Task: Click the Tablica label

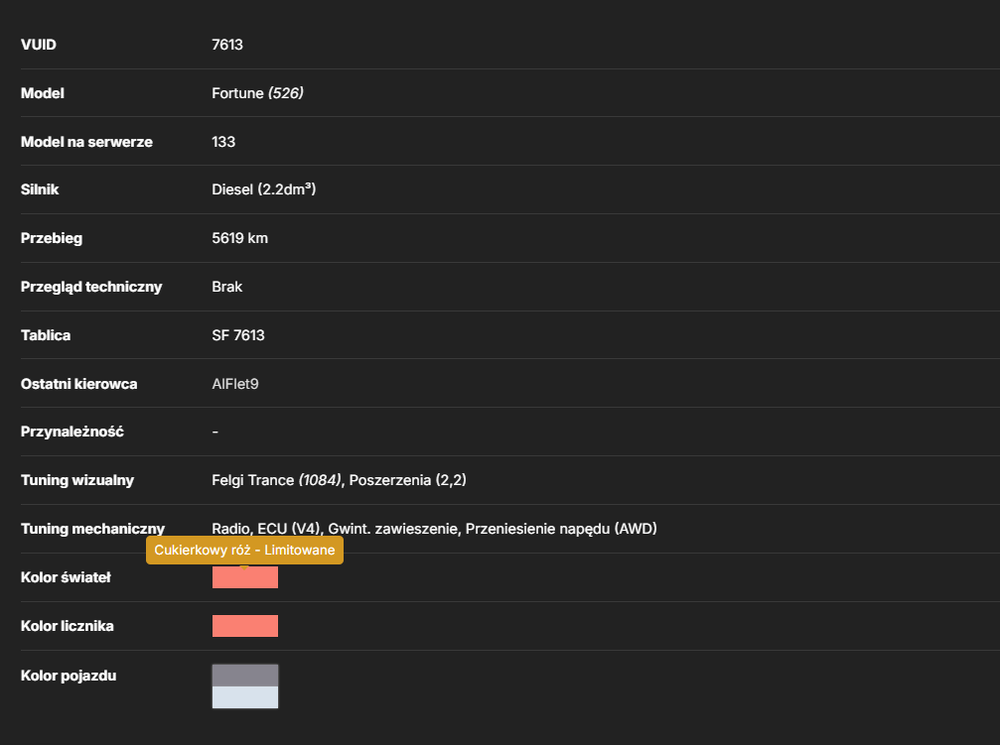Action: coord(46,335)
